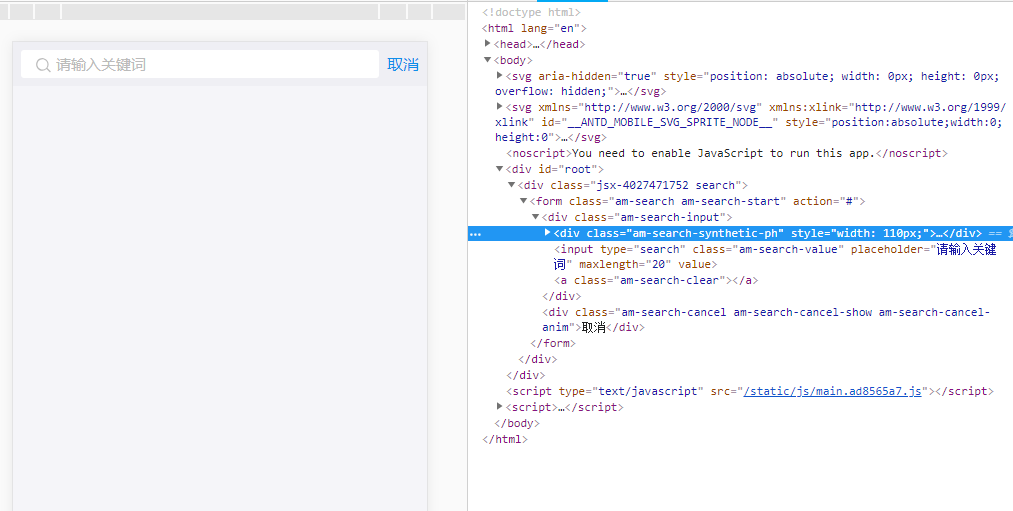Click the magnifier icon in search box
The height and width of the screenshot is (511, 1013).
point(43,65)
